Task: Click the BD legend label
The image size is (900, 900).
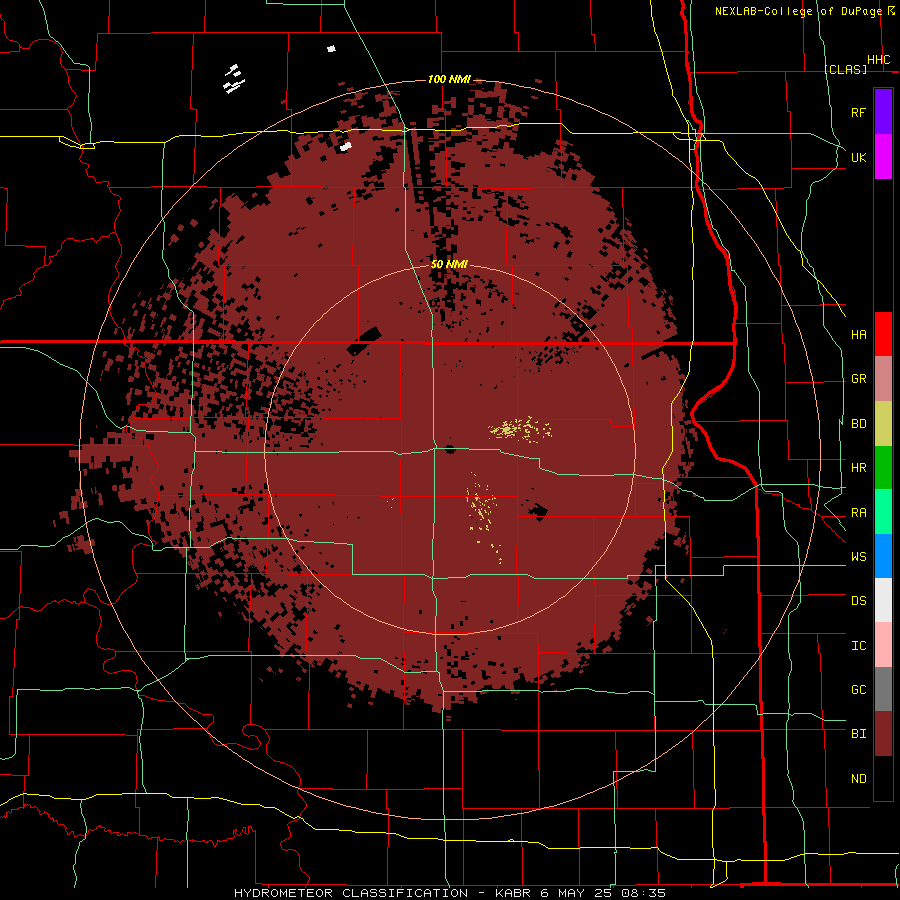Action: point(858,424)
